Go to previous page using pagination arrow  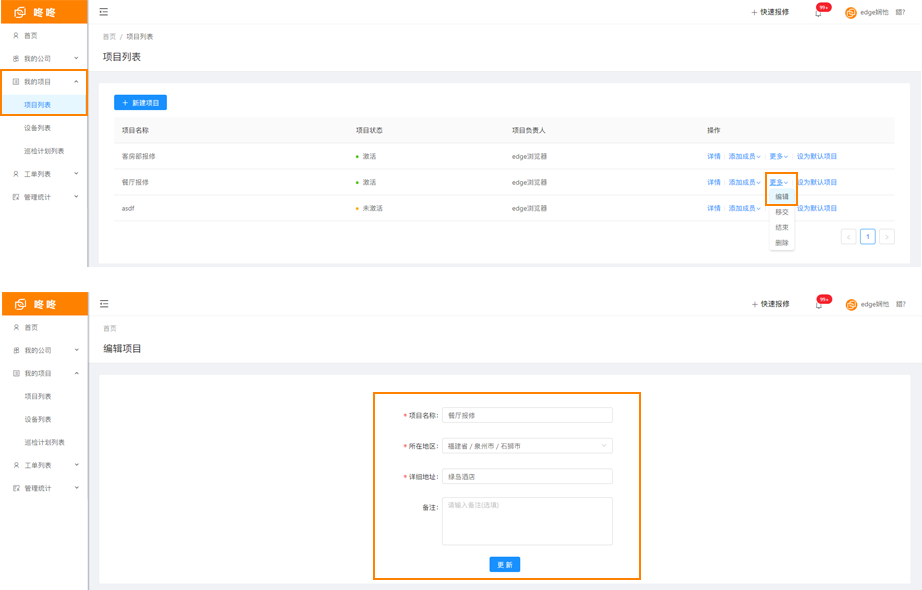(848, 237)
